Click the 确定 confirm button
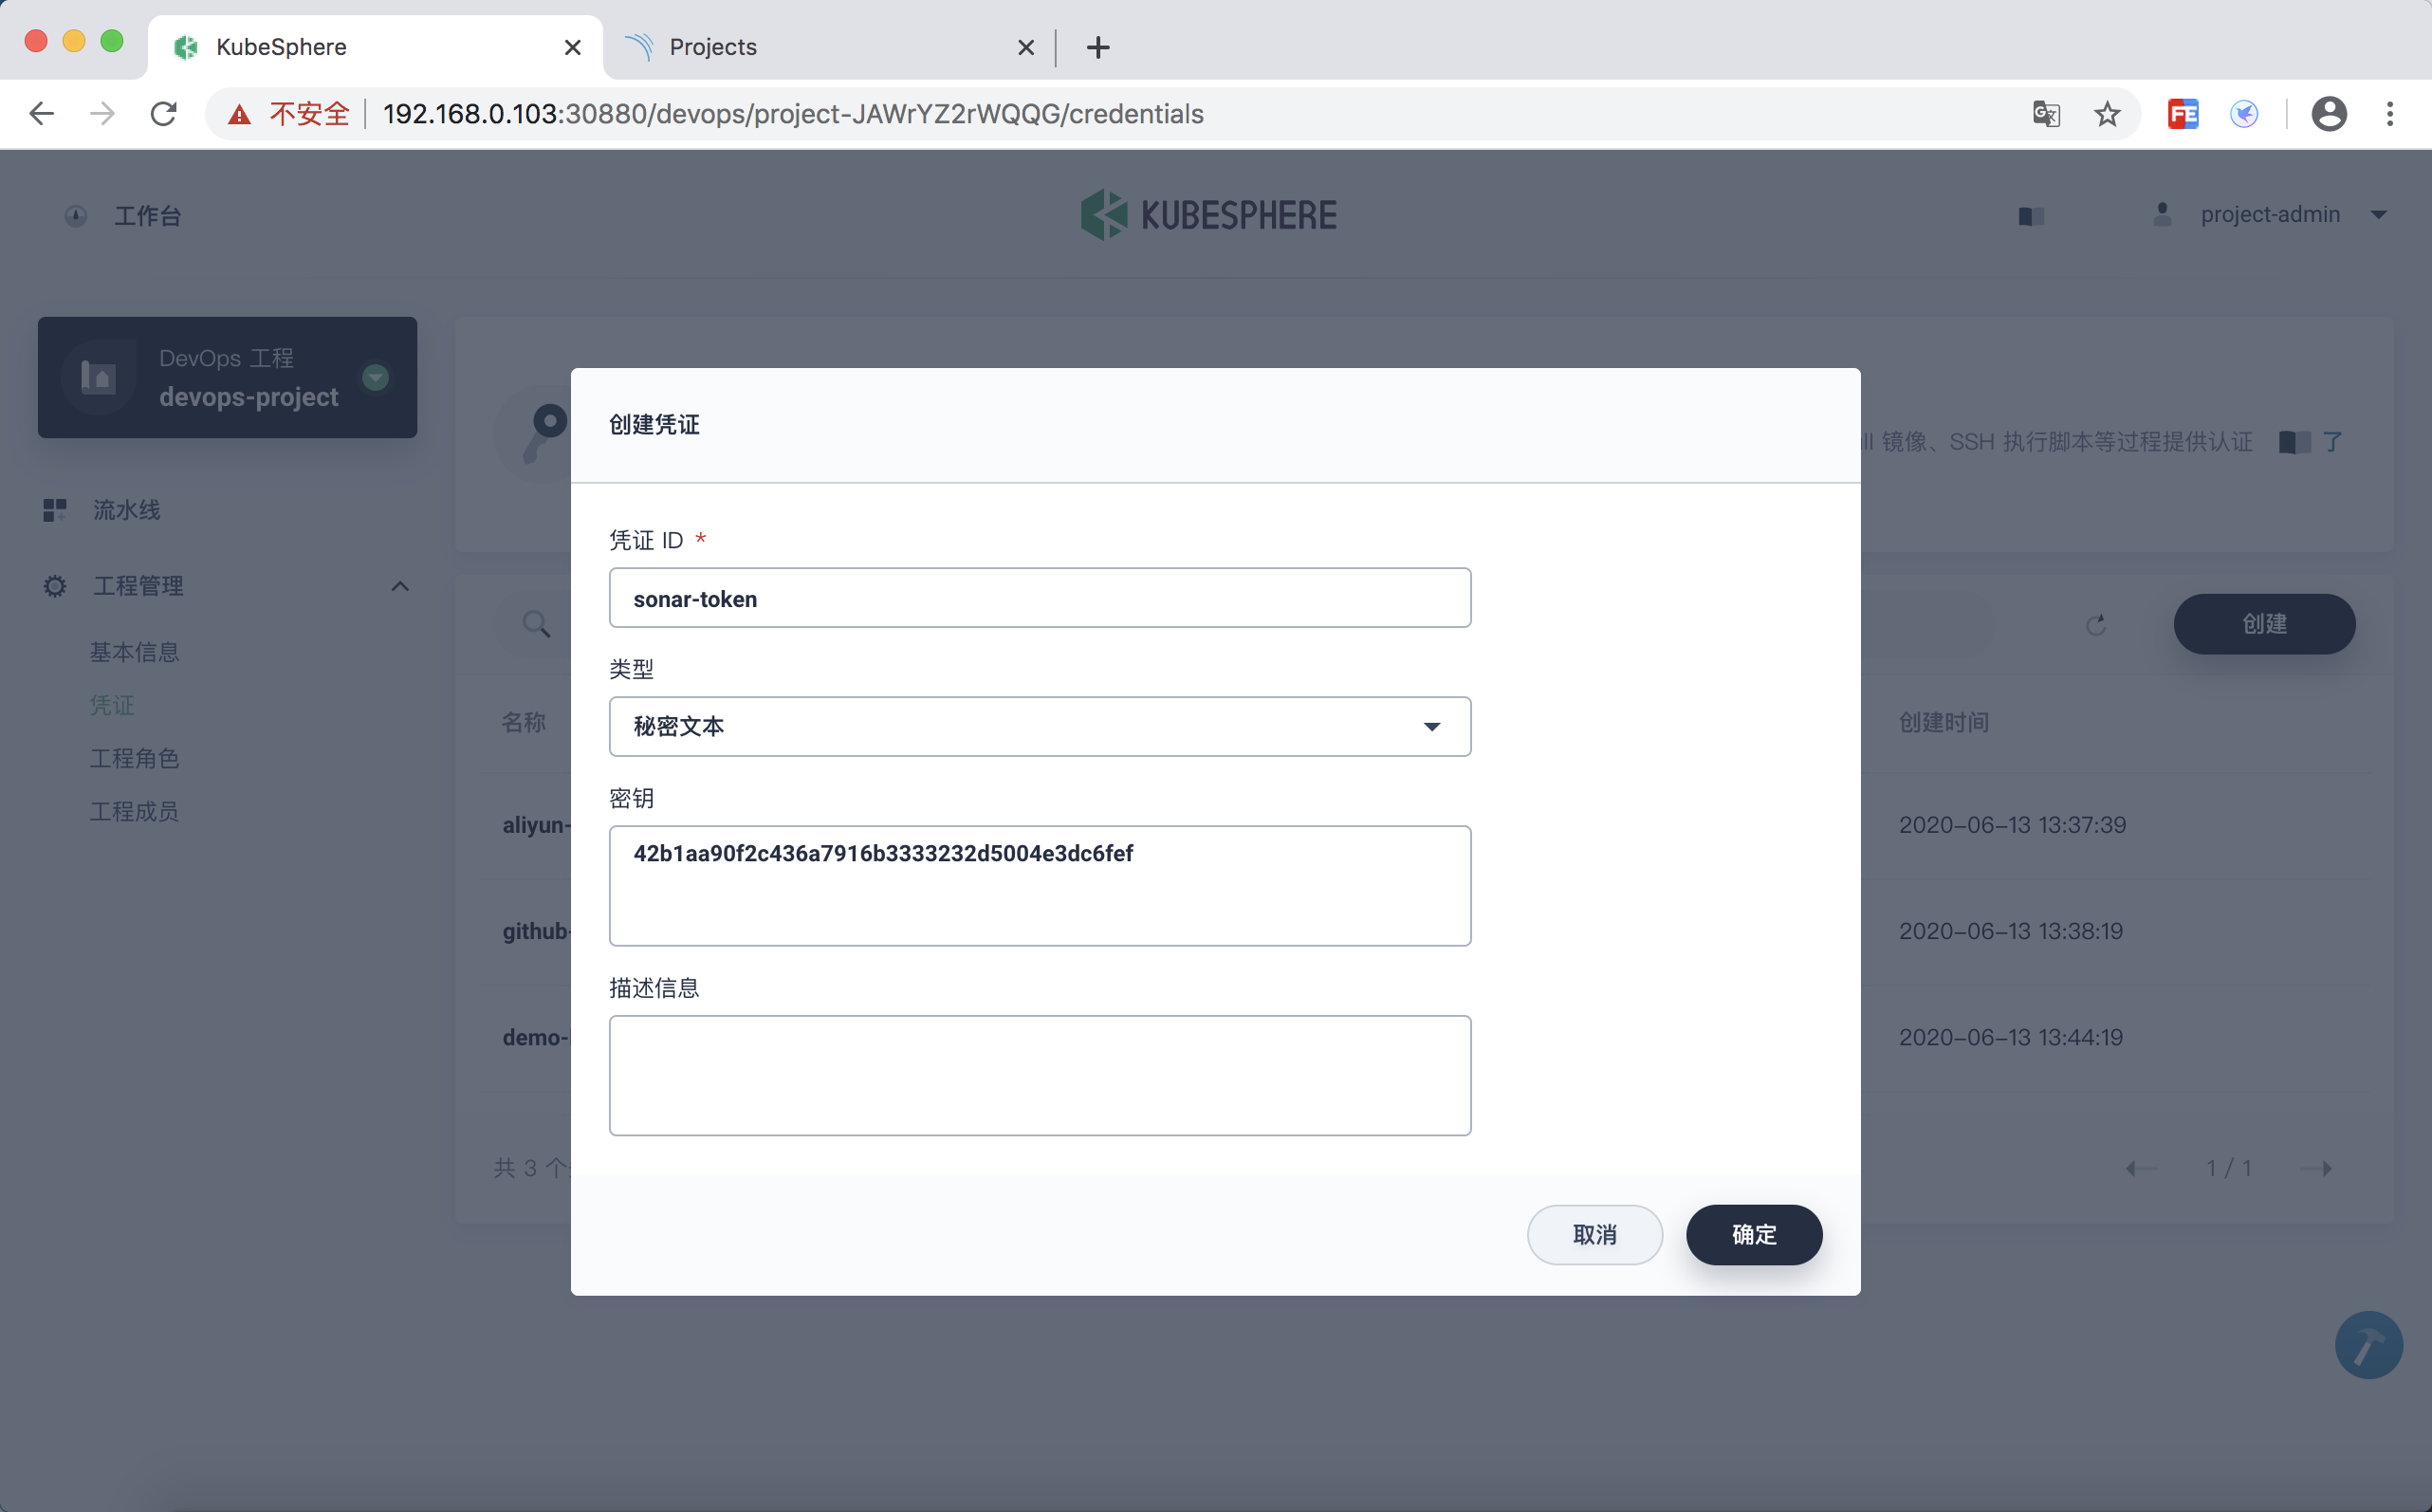 (1753, 1235)
